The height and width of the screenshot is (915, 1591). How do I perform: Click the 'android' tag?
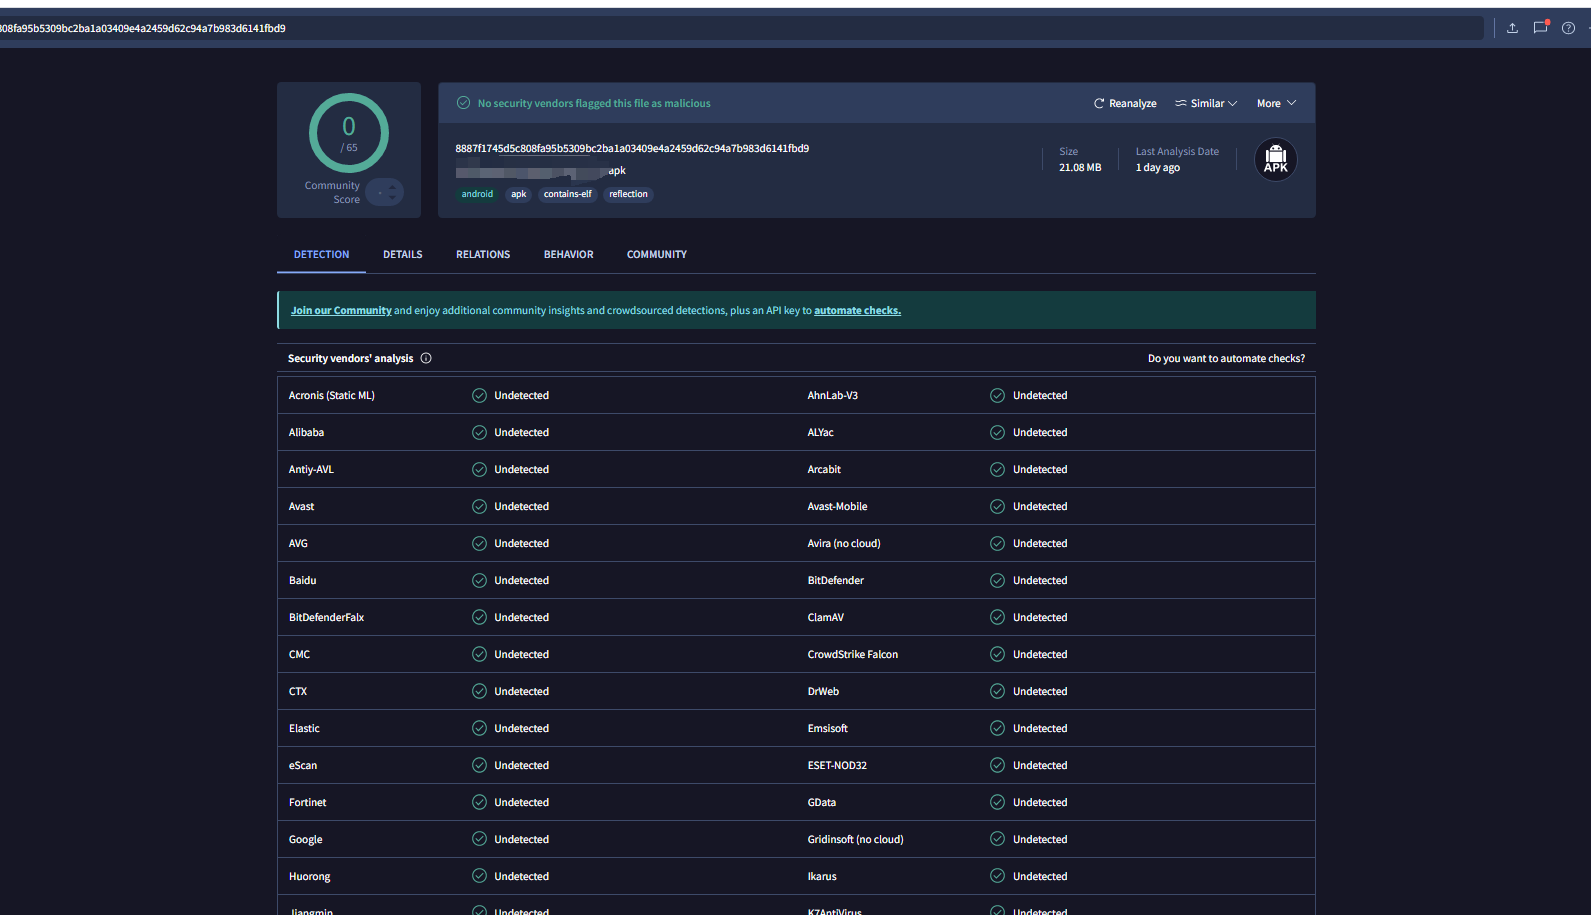(x=477, y=194)
